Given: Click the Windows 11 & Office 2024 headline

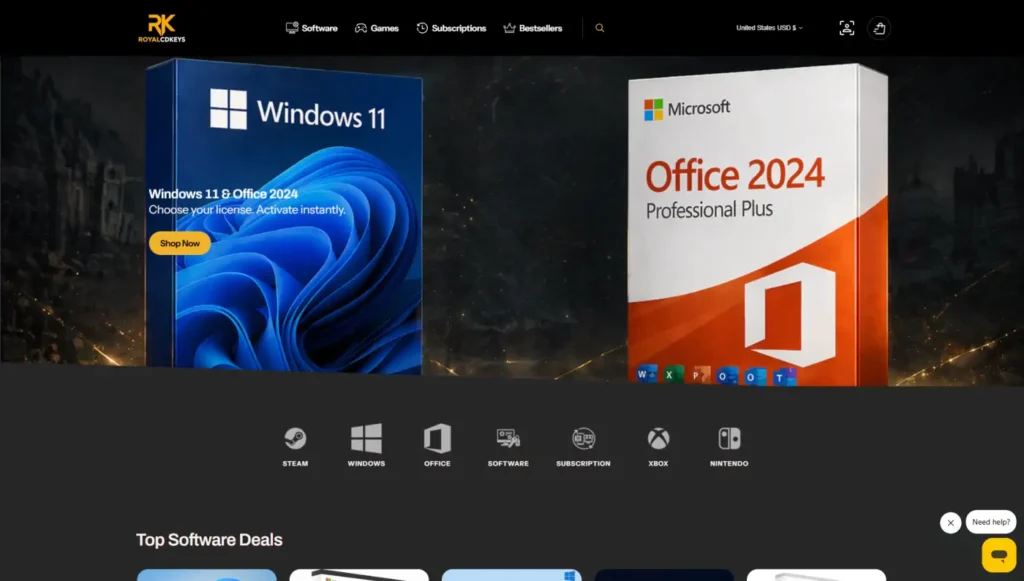Looking at the screenshot, I should coord(223,194).
